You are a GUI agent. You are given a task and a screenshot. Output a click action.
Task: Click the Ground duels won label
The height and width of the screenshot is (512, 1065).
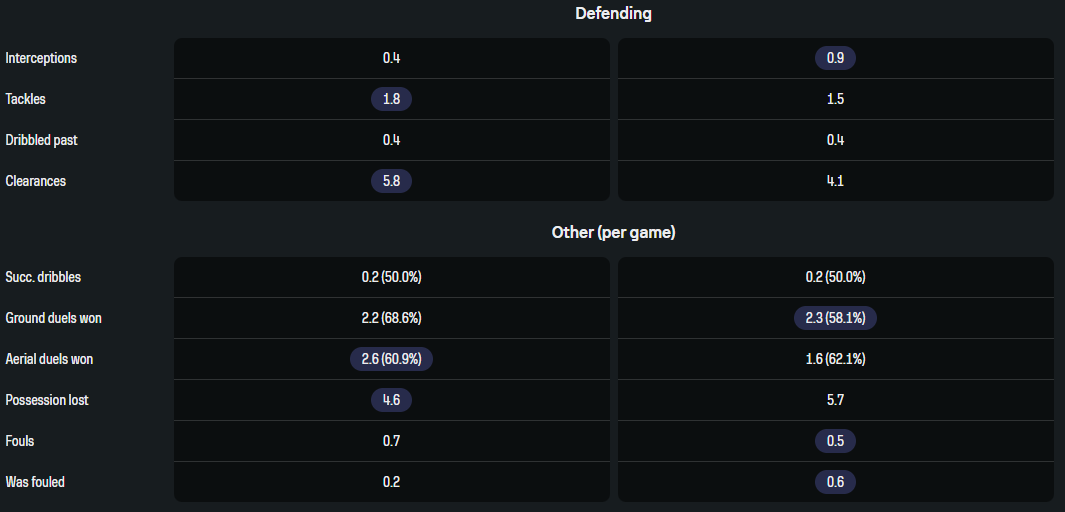(53, 318)
